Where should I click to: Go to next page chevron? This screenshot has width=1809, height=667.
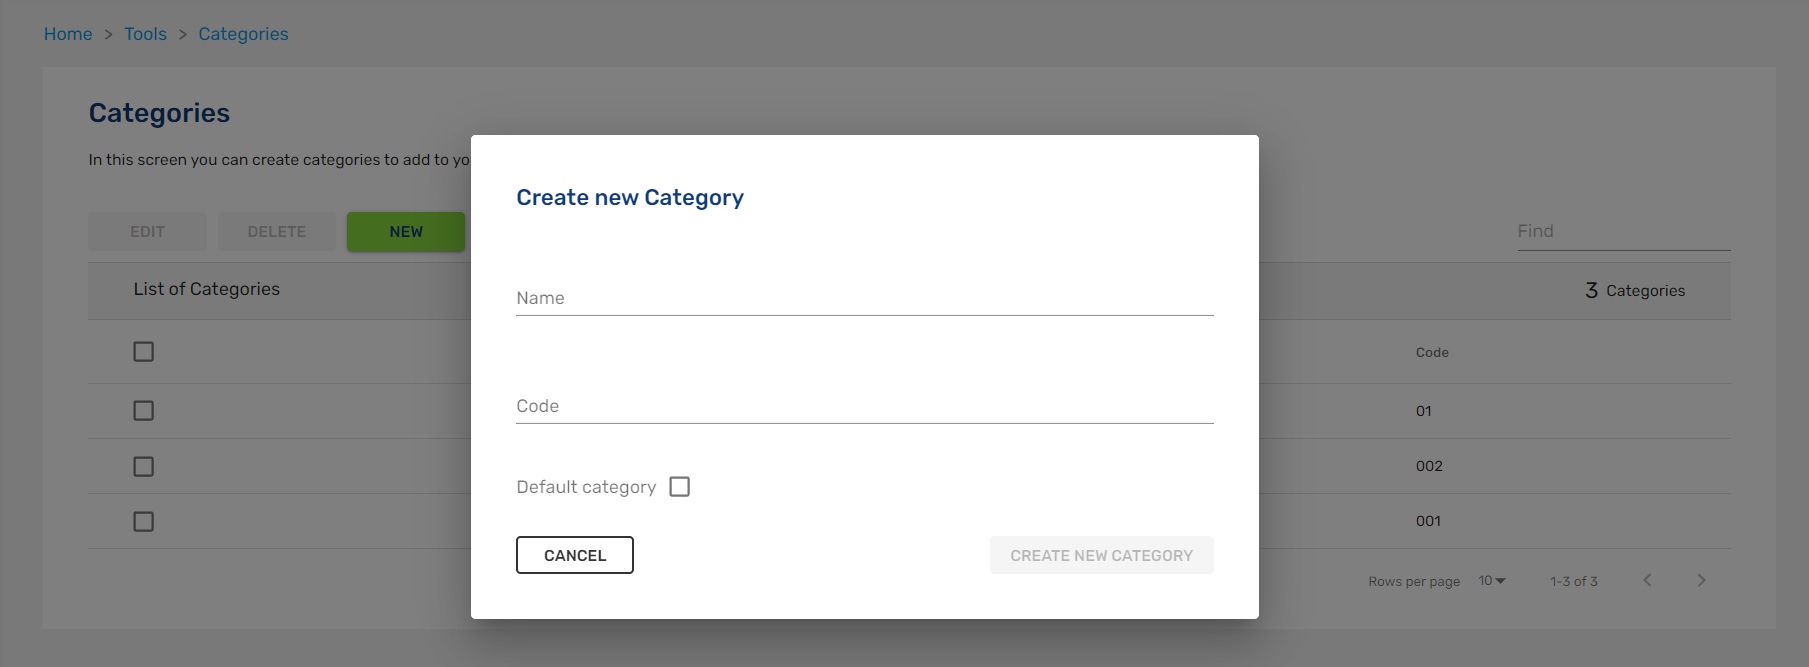(1701, 580)
